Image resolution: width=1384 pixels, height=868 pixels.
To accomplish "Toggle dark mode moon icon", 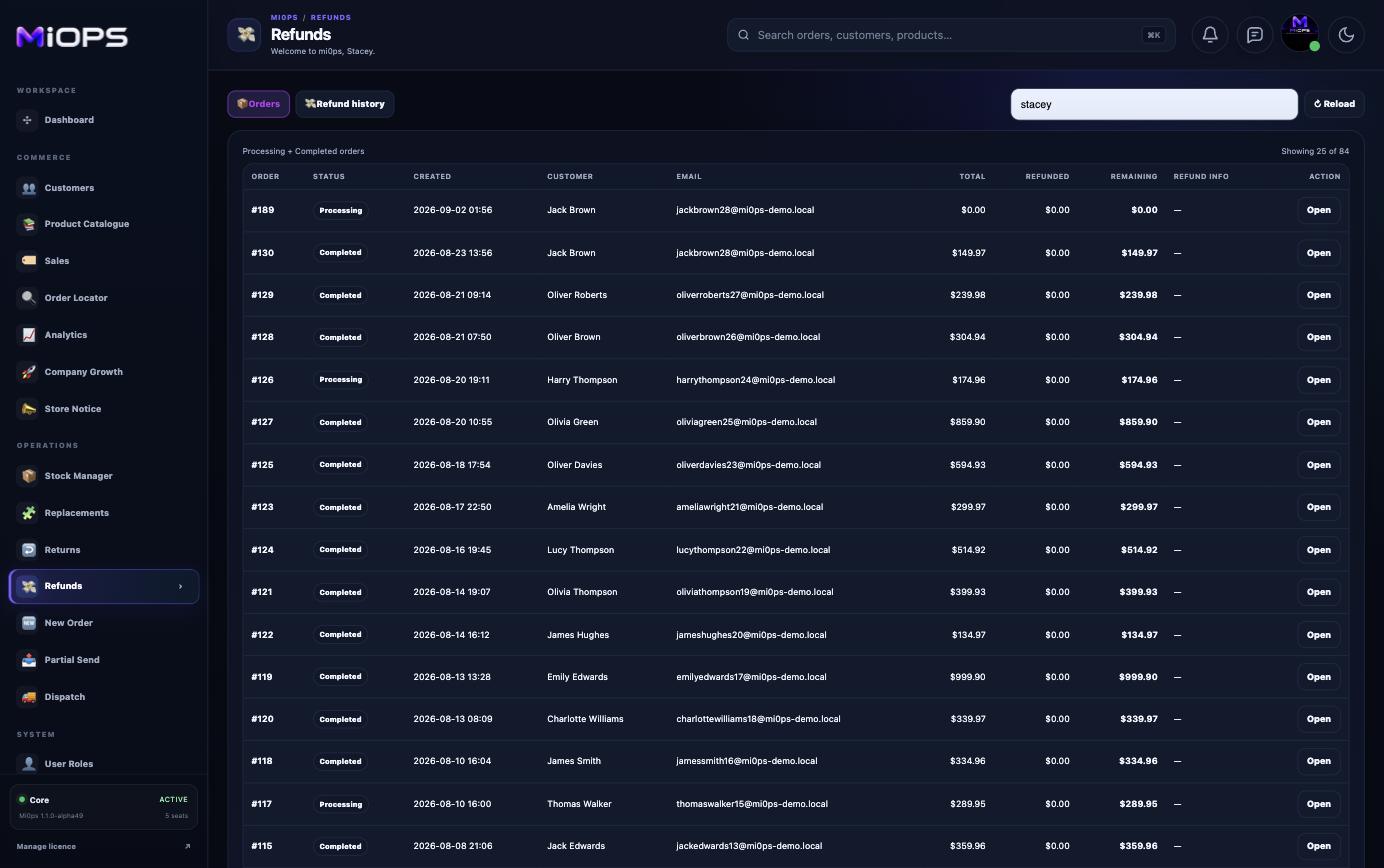I will [x=1346, y=35].
